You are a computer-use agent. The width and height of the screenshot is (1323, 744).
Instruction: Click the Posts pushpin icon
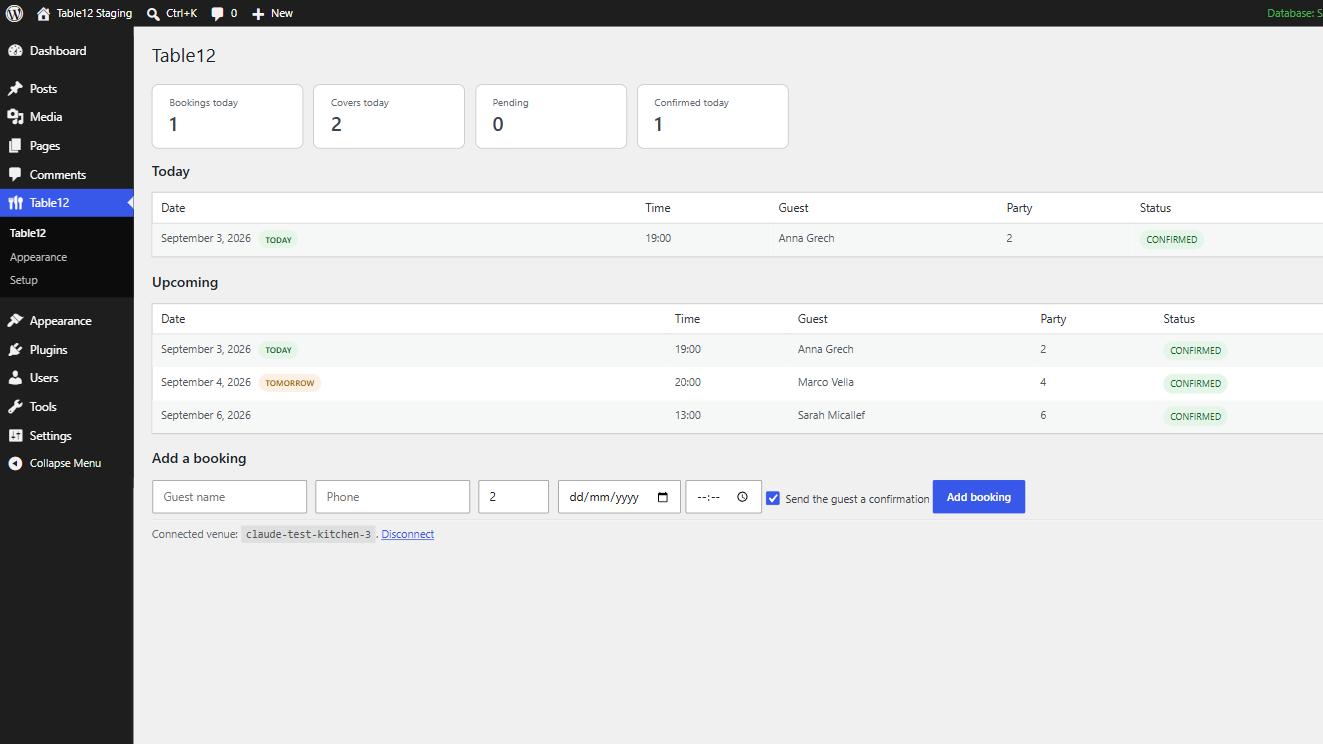15,89
